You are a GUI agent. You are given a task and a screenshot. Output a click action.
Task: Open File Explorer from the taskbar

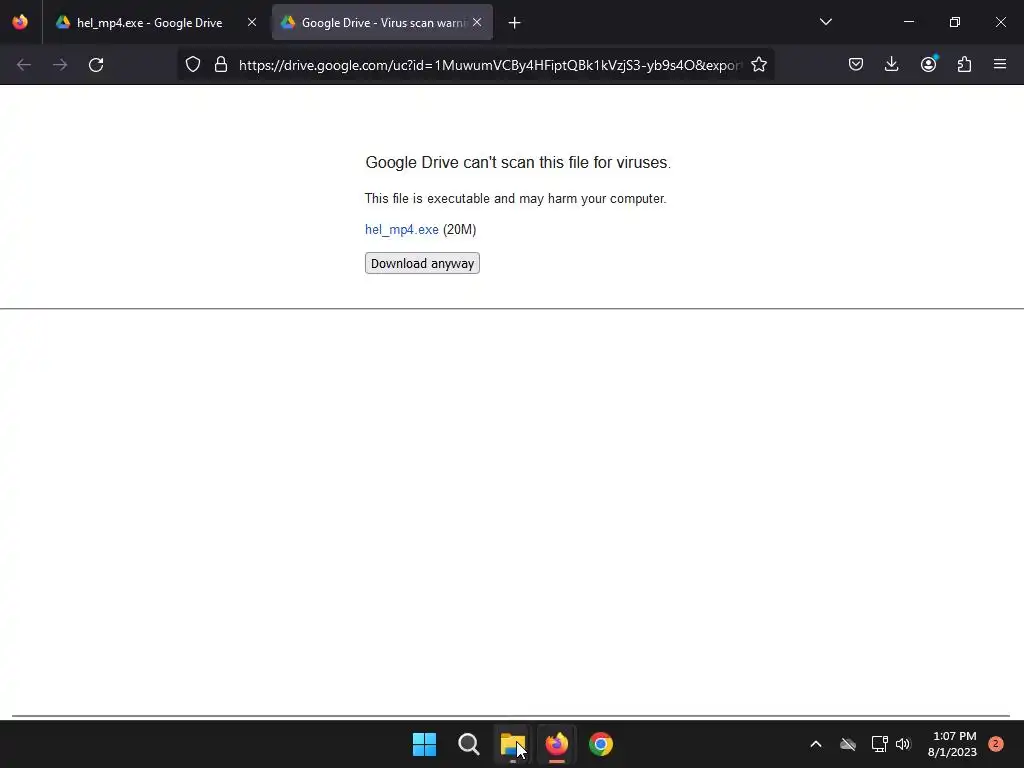coord(512,744)
